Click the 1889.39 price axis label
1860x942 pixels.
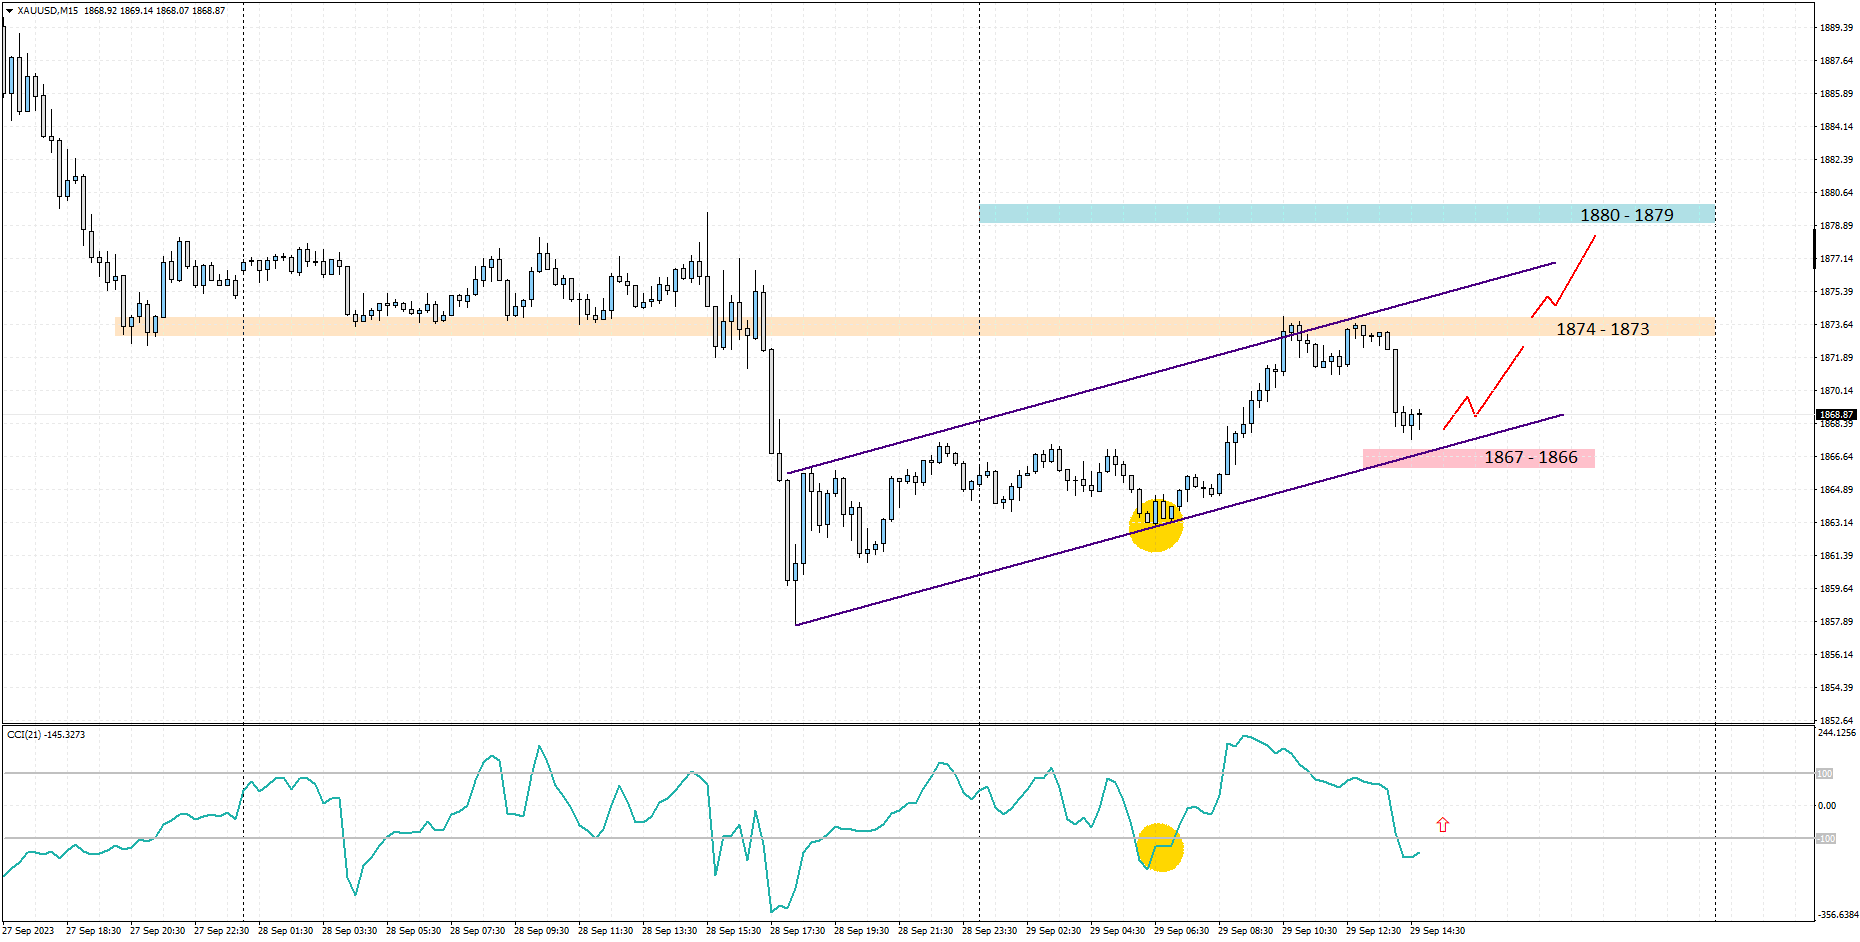tap(1836, 28)
